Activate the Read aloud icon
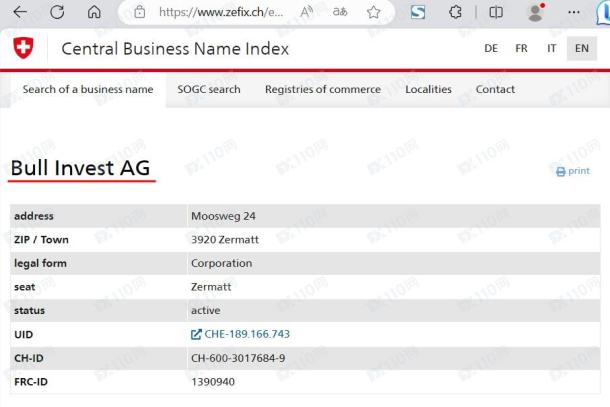610x407 pixels. point(307,12)
